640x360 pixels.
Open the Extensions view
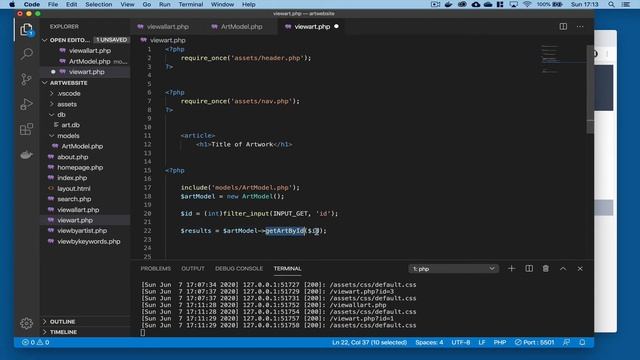(27, 129)
